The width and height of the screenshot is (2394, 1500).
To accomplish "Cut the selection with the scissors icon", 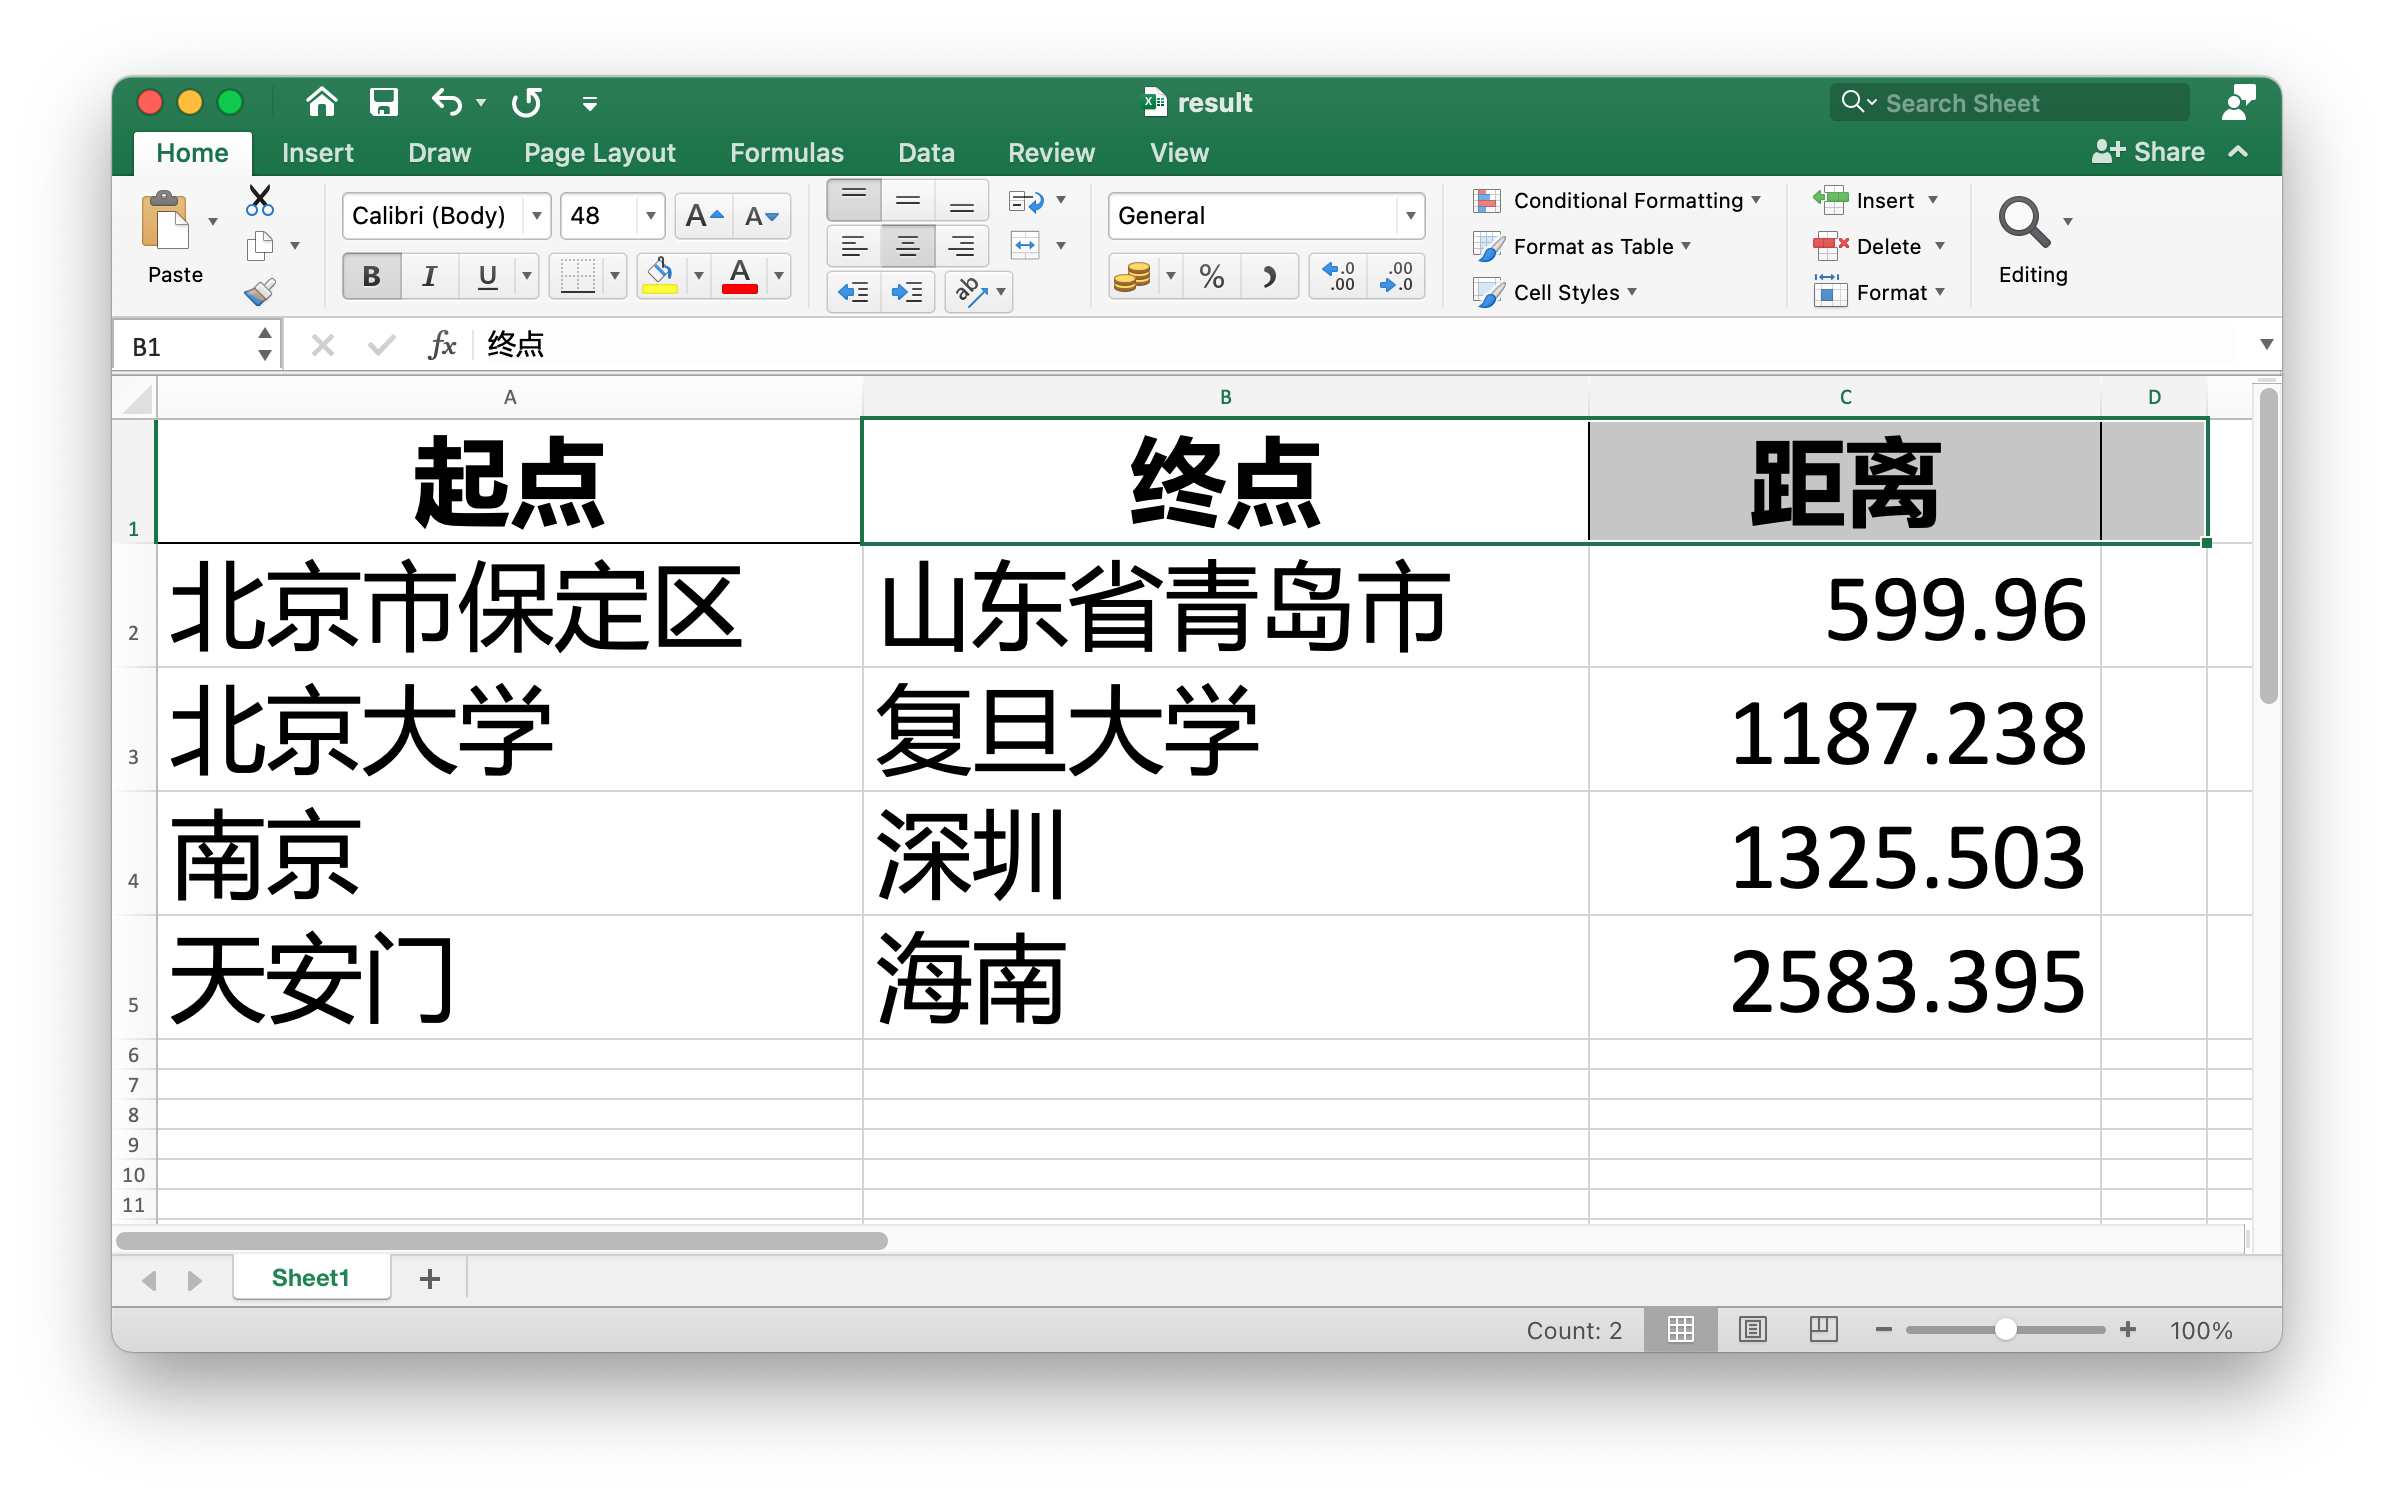I will pyautogui.click(x=260, y=199).
